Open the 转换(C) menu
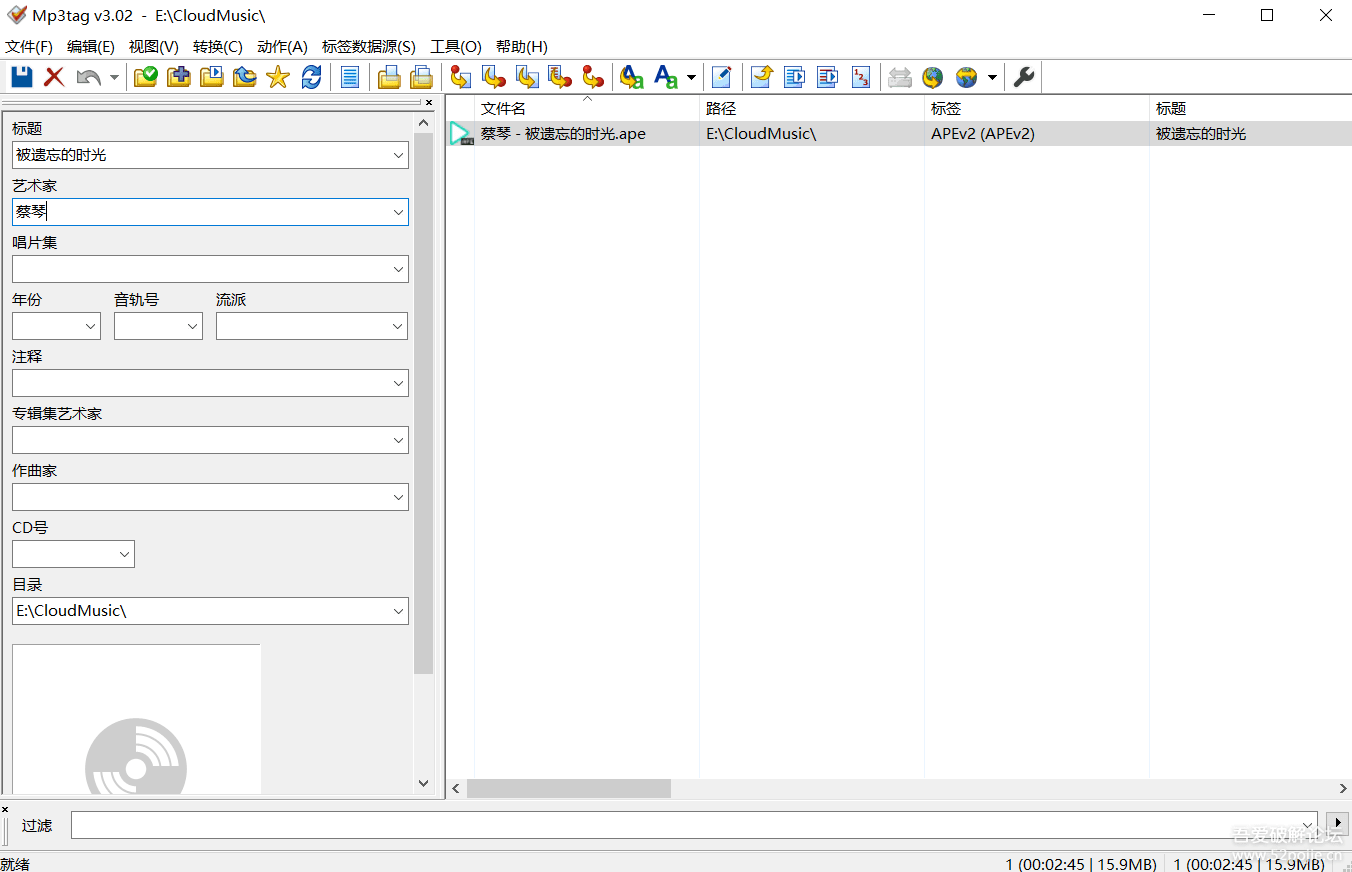 click(218, 47)
